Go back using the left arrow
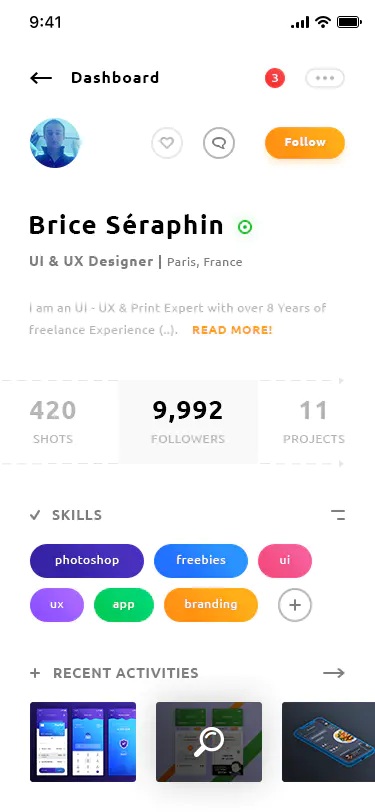 [41, 78]
